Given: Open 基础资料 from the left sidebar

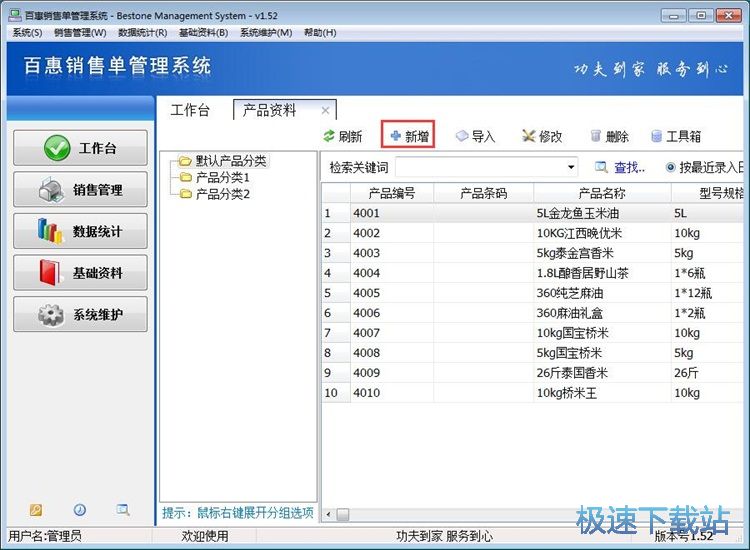Looking at the screenshot, I should (x=80, y=273).
